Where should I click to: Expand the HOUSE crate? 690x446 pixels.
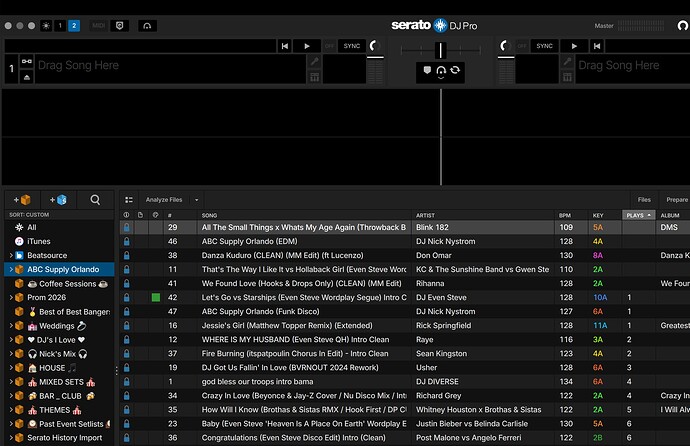click(11, 368)
